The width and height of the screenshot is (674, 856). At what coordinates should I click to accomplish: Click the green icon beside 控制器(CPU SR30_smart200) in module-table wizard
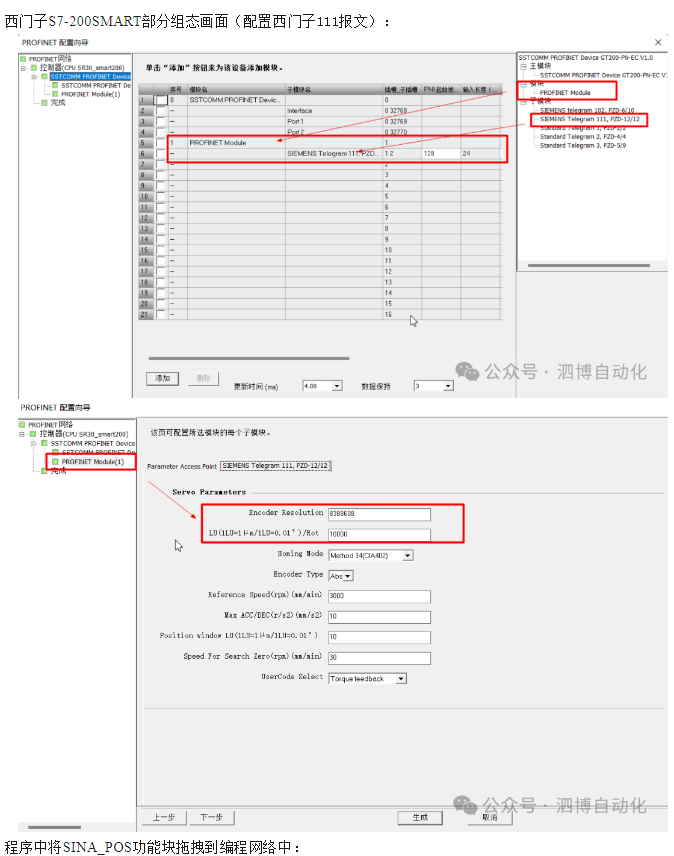[x=34, y=68]
